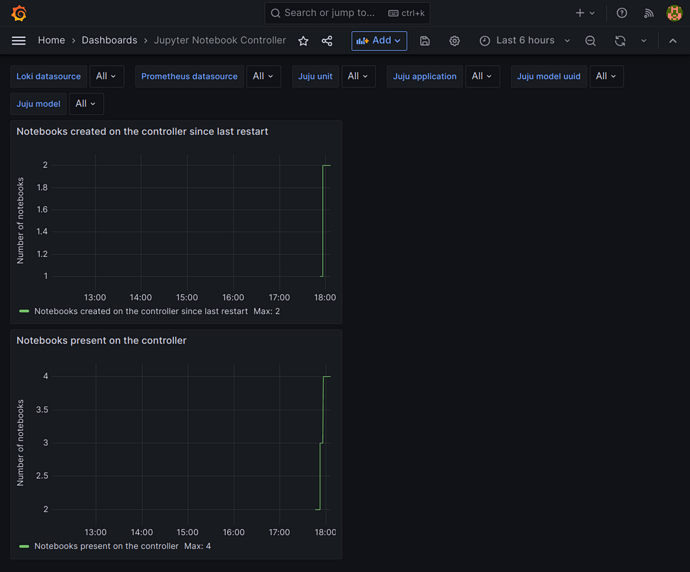This screenshot has width=690, height=572.
Task: Open 'Notebooks present on the controller' panel title
Action: (101, 341)
